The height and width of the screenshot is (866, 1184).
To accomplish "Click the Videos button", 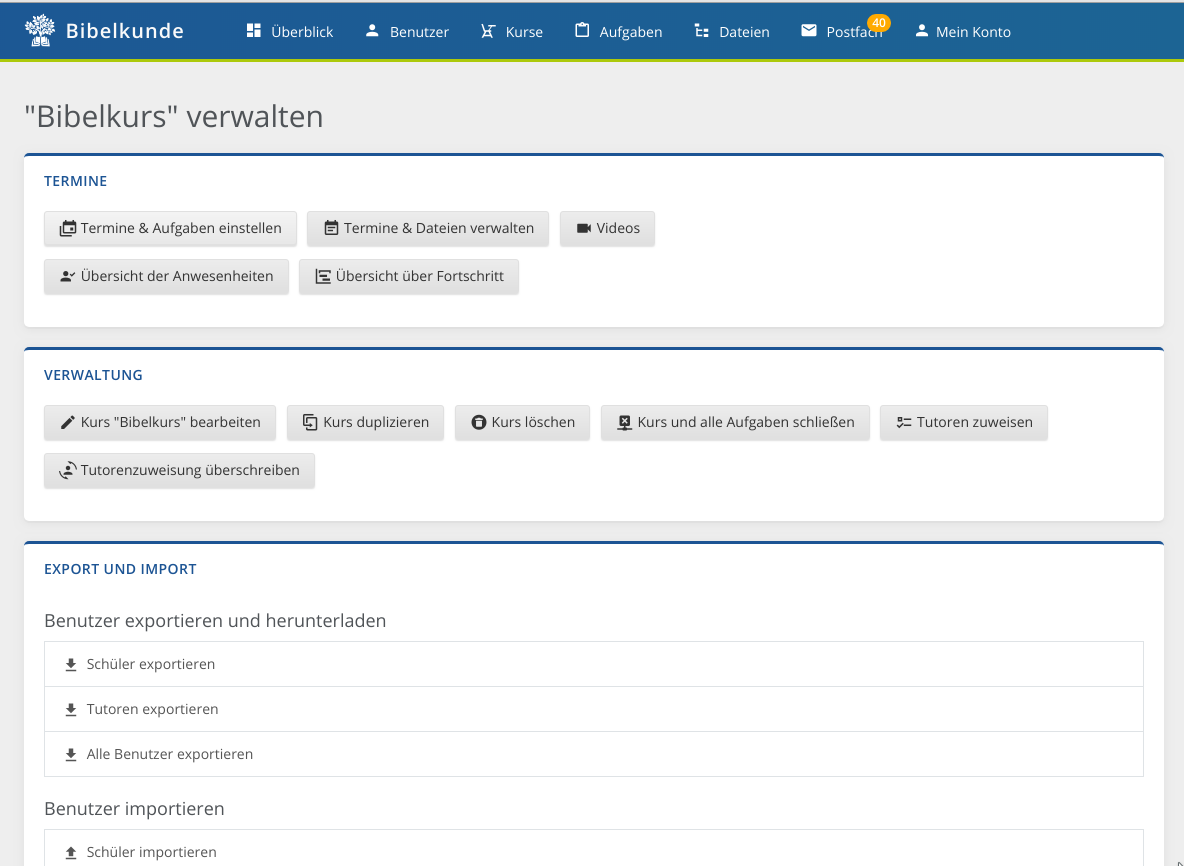I will 607,229.
